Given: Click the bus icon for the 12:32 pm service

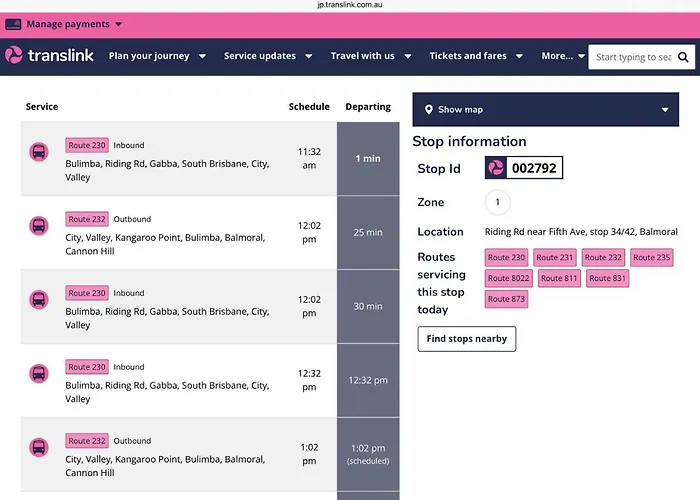Looking at the screenshot, I should click(39, 373).
